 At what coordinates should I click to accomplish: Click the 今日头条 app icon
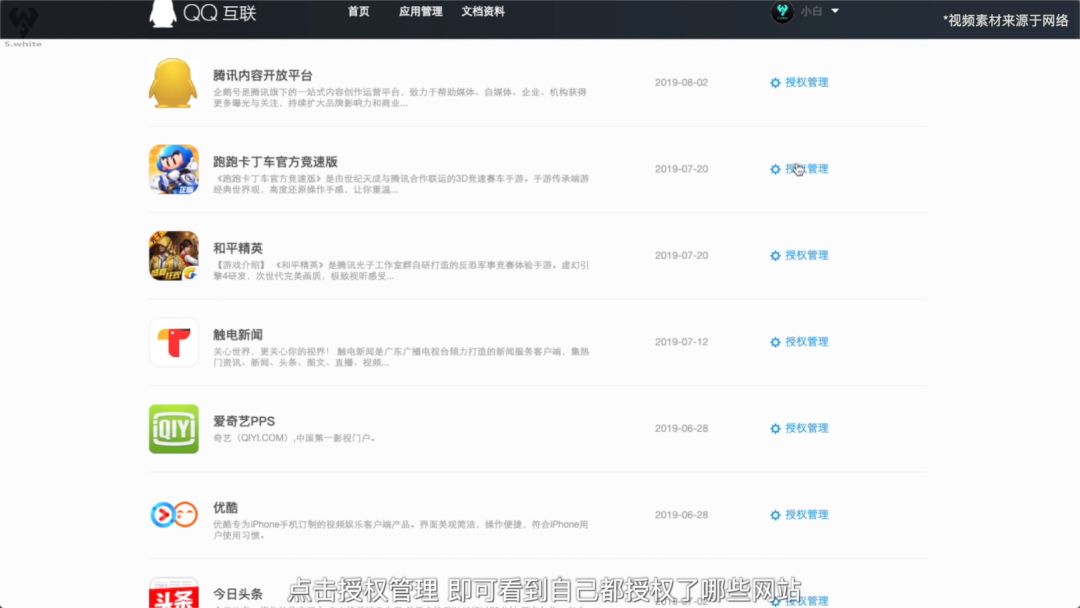coord(173,593)
